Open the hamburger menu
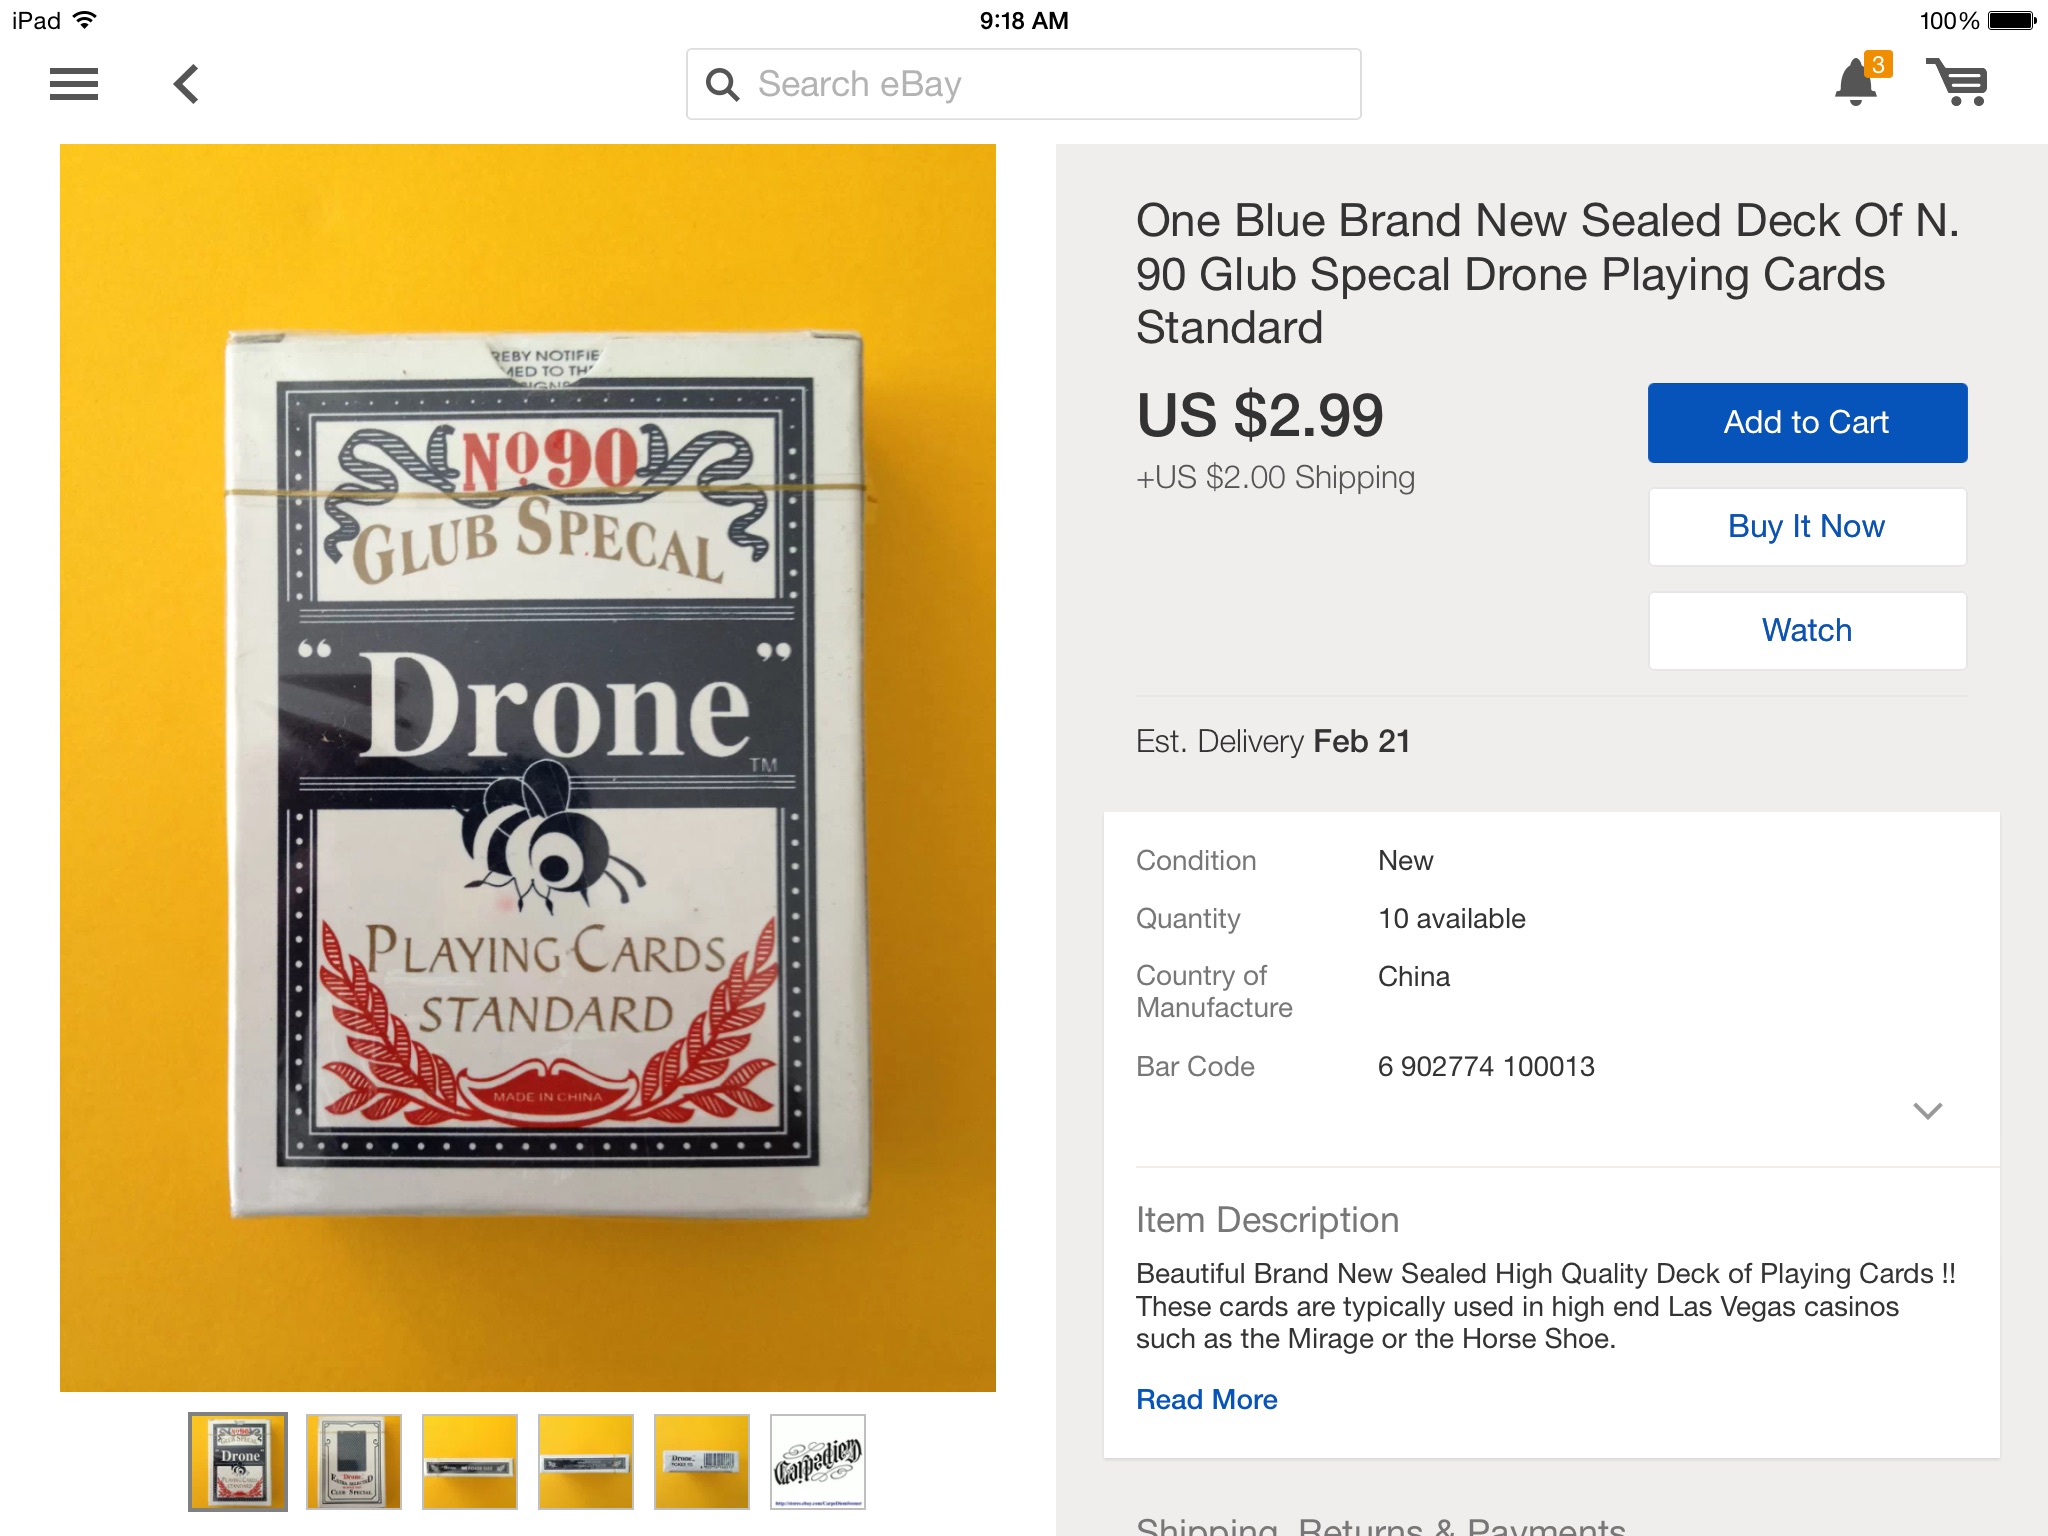2048x1536 pixels. (74, 84)
